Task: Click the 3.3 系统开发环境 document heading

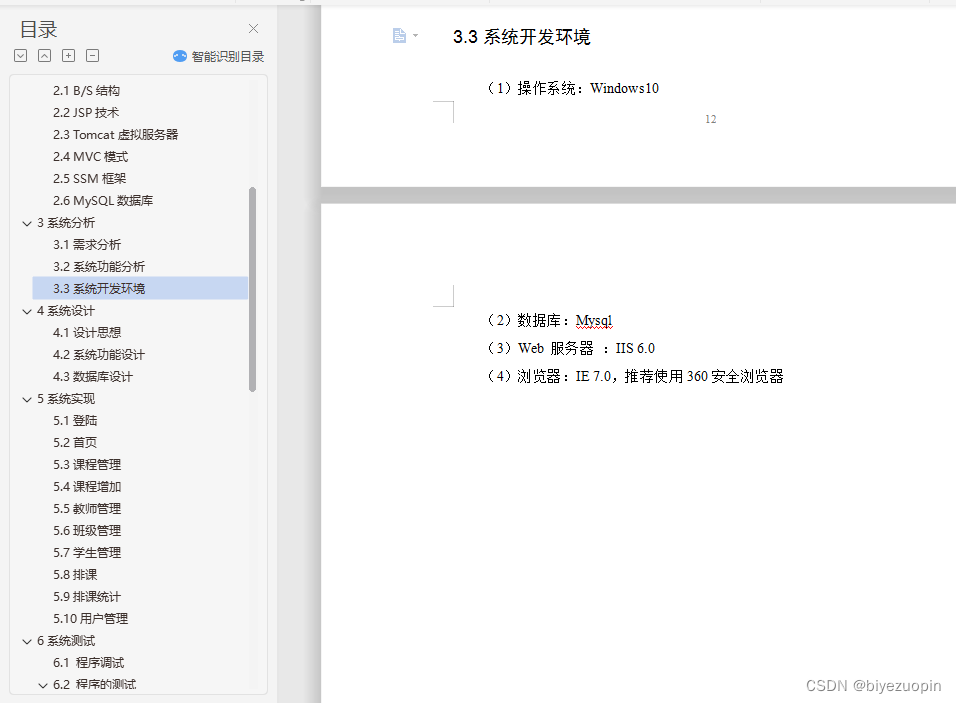Action: click(x=522, y=37)
